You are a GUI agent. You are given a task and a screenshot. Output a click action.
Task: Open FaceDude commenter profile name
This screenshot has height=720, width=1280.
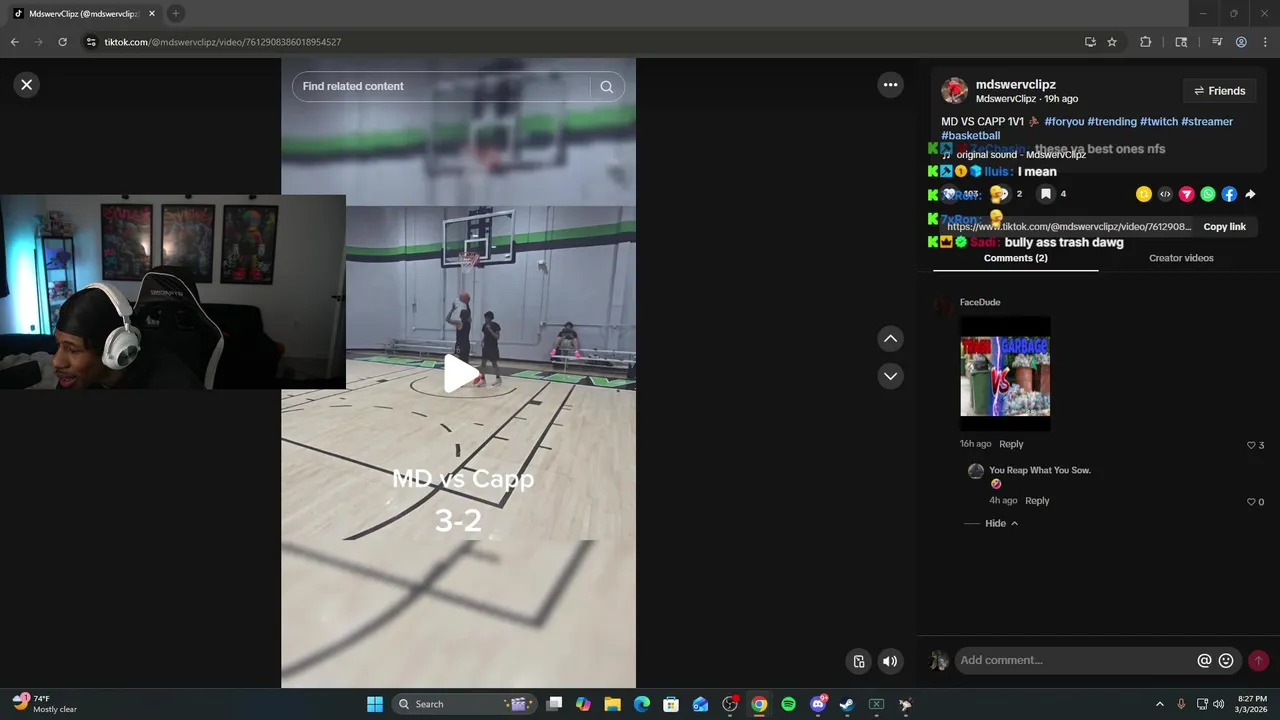(x=980, y=302)
